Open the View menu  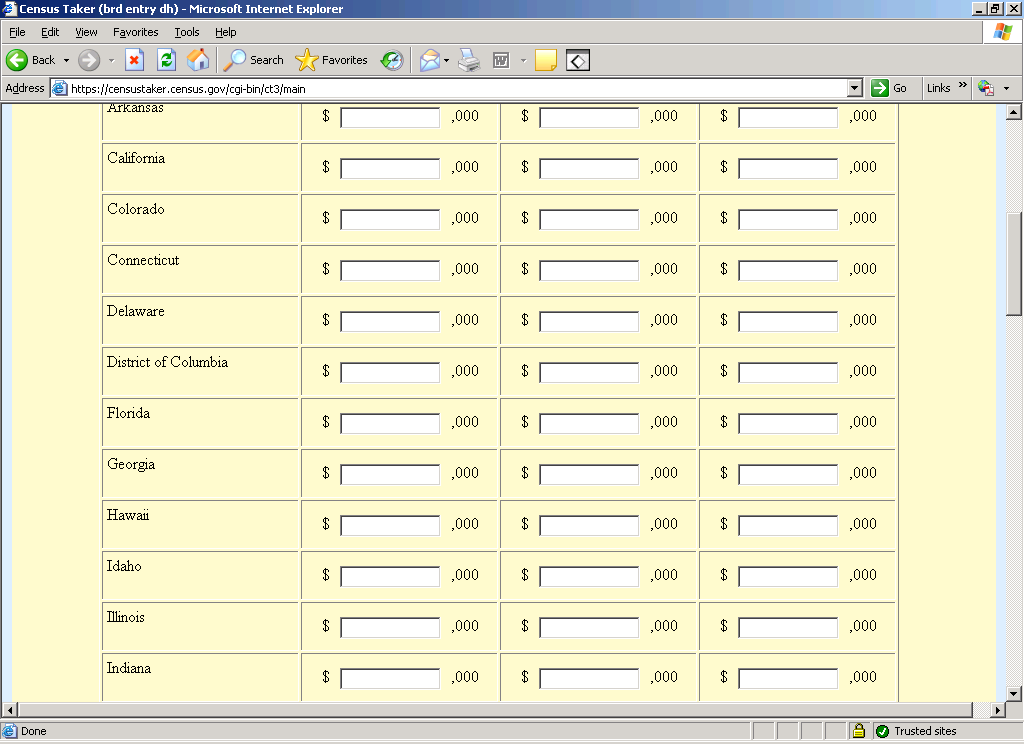87,32
